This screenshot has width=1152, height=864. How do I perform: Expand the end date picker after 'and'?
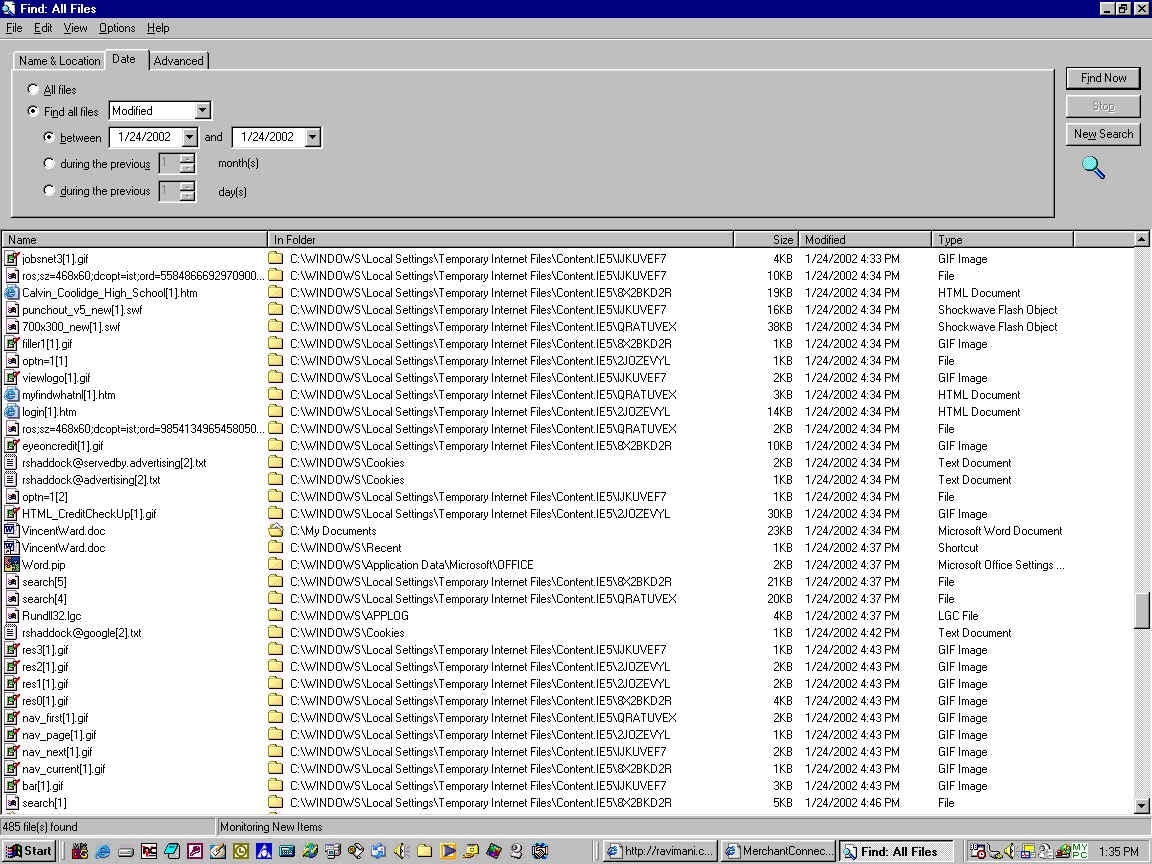[x=313, y=137]
